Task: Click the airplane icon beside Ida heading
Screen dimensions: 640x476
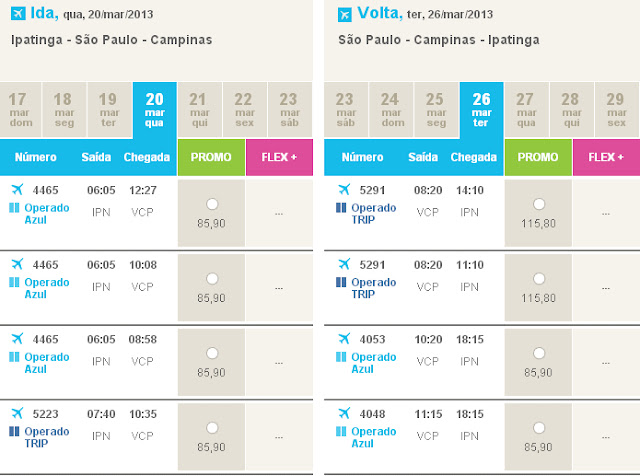Action: [x=18, y=14]
